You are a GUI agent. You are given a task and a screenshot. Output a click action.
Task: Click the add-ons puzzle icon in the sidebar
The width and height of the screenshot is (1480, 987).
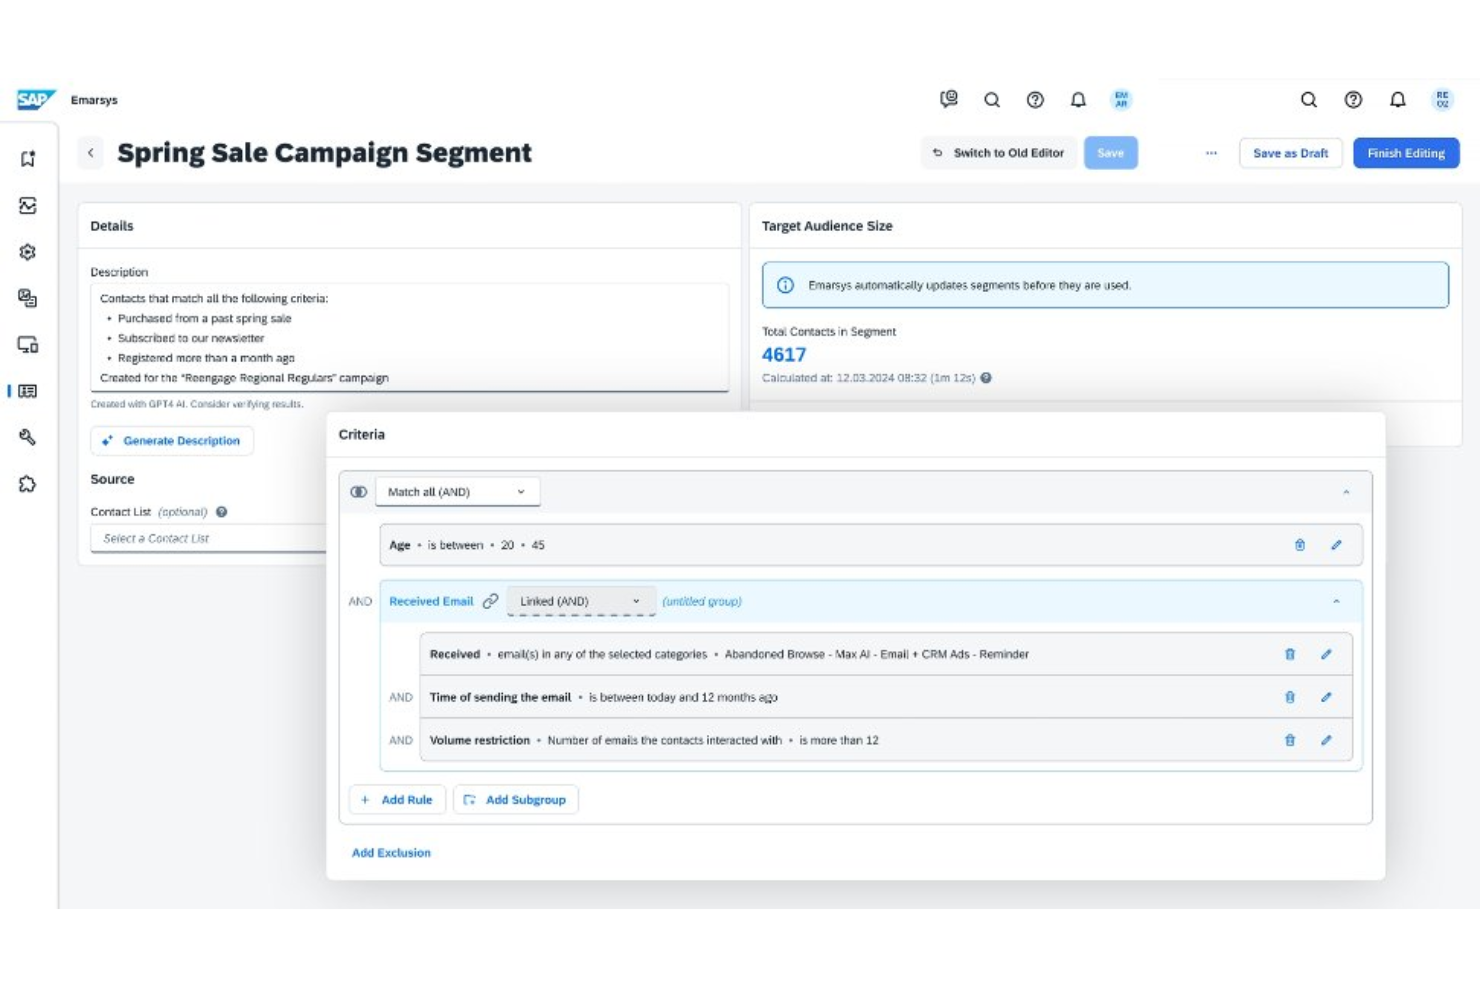(29, 483)
